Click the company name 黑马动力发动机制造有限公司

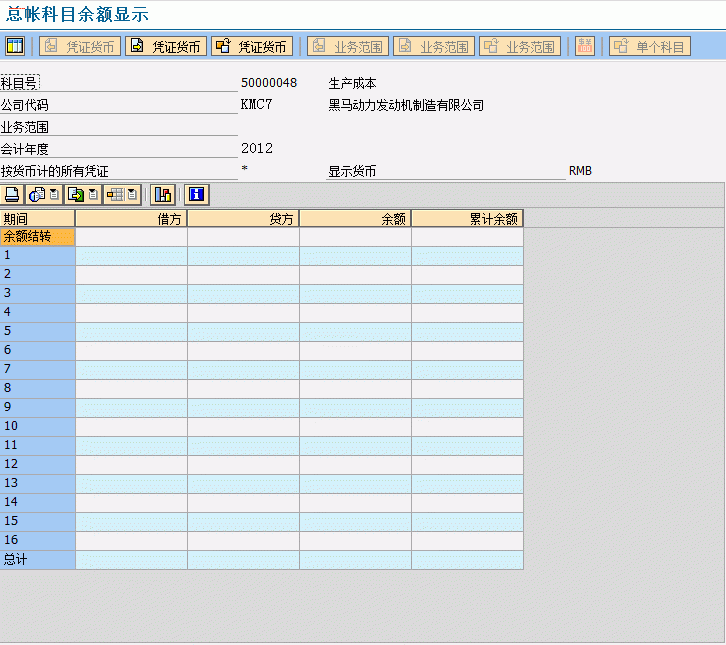(x=406, y=105)
